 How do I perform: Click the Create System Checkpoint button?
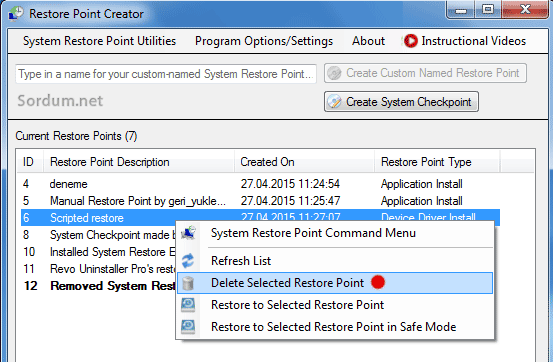[x=401, y=102]
